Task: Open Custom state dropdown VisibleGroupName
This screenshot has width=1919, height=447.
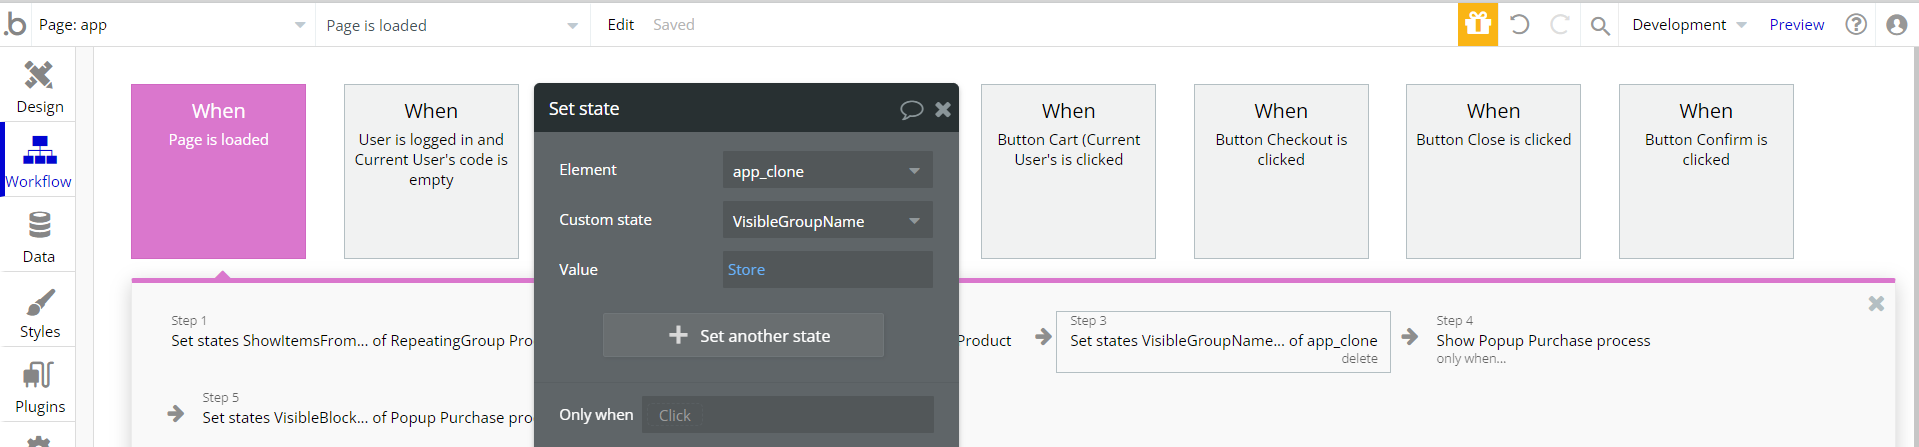Action: (x=827, y=220)
